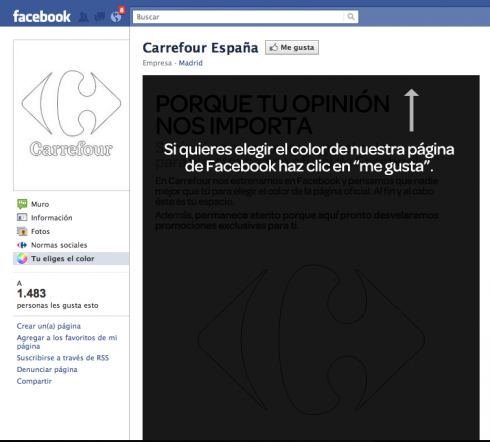Open the Información tab
Screen dimensions: 490x442
(x=51, y=218)
